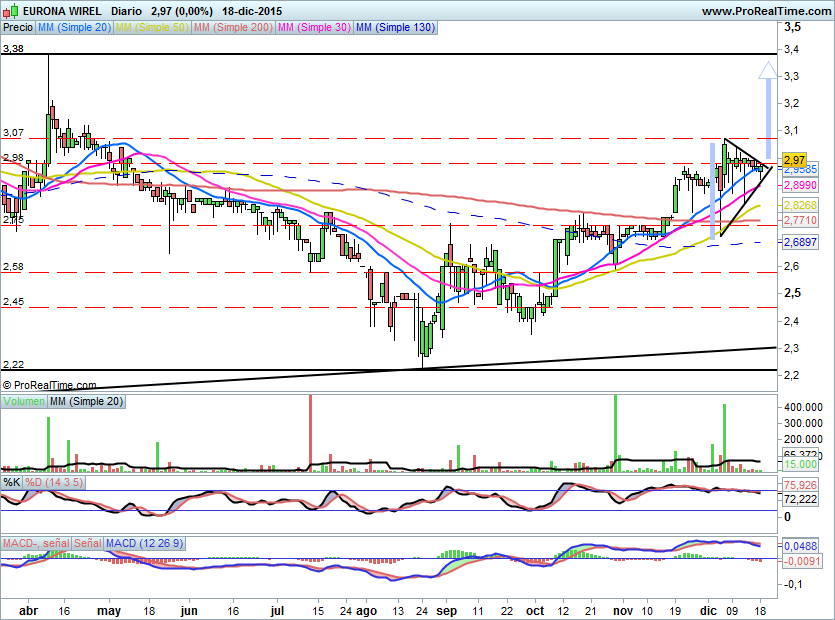Toggle the MM (Simple 50) indicator label

[153, 28]
